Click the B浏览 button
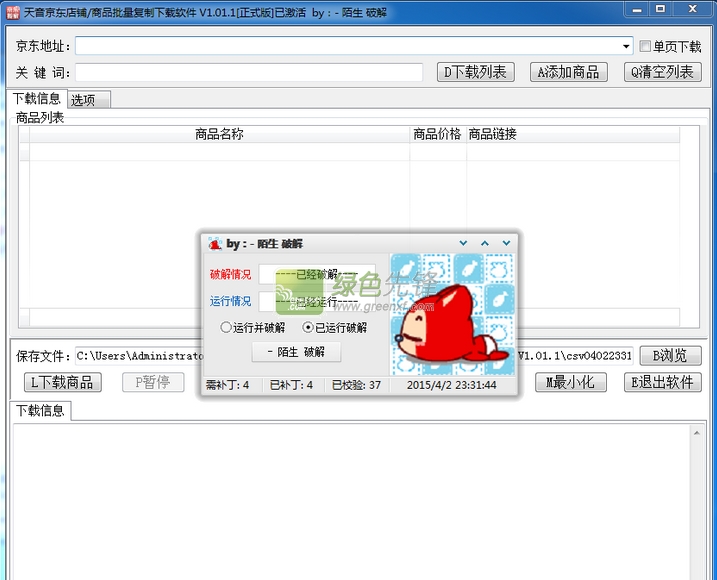Screen dimensions: 717x580 click(670, 355)
